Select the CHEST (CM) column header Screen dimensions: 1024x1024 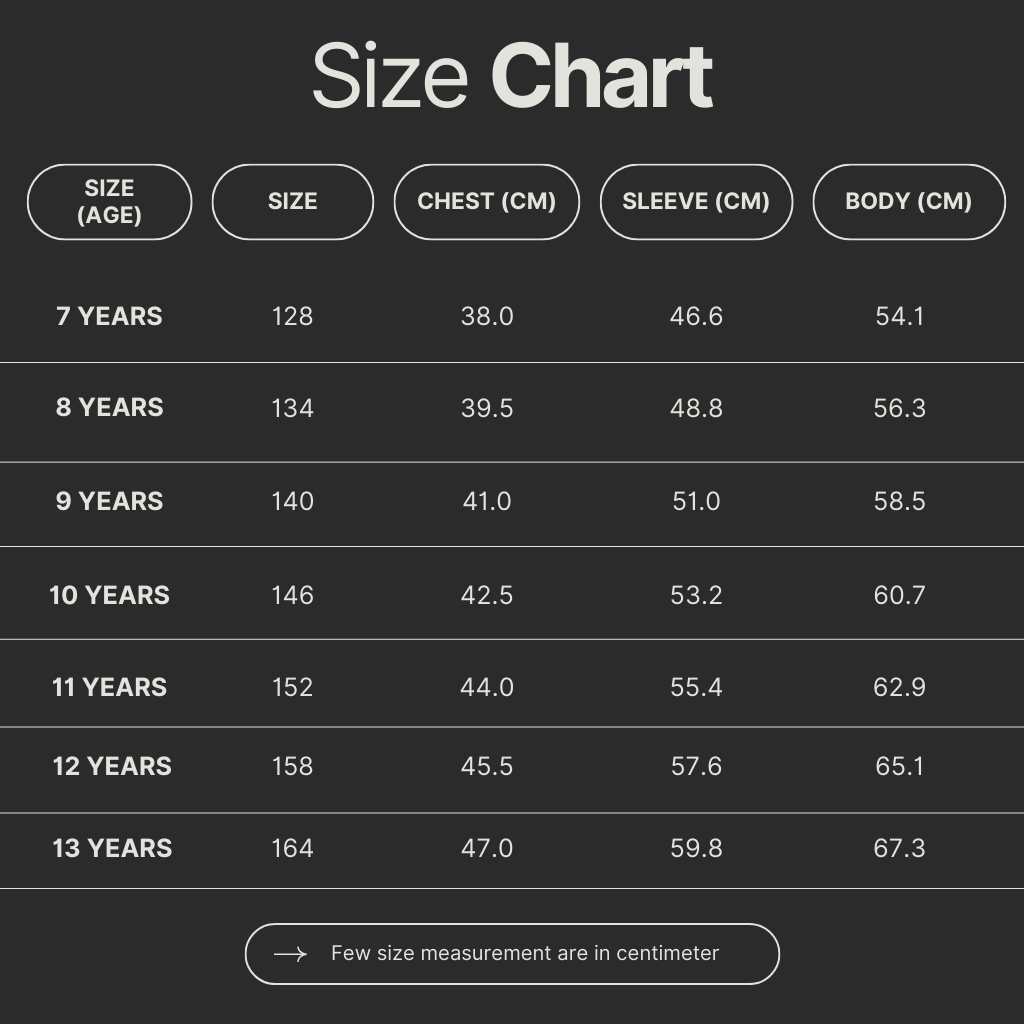pos(487,202)
